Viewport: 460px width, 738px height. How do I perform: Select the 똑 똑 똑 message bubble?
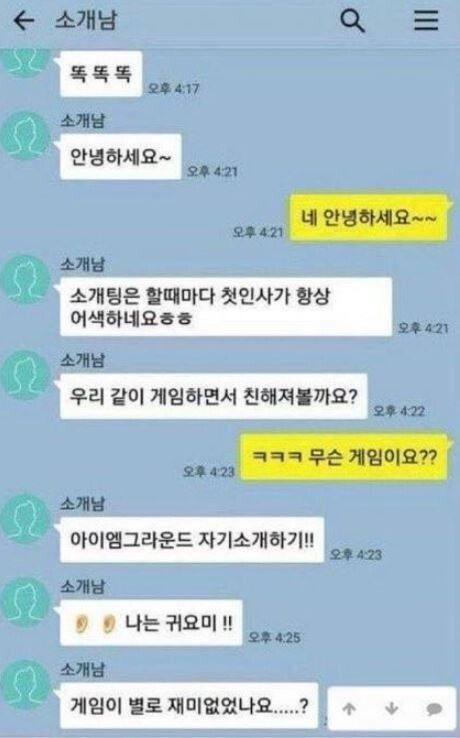point(101,74)
